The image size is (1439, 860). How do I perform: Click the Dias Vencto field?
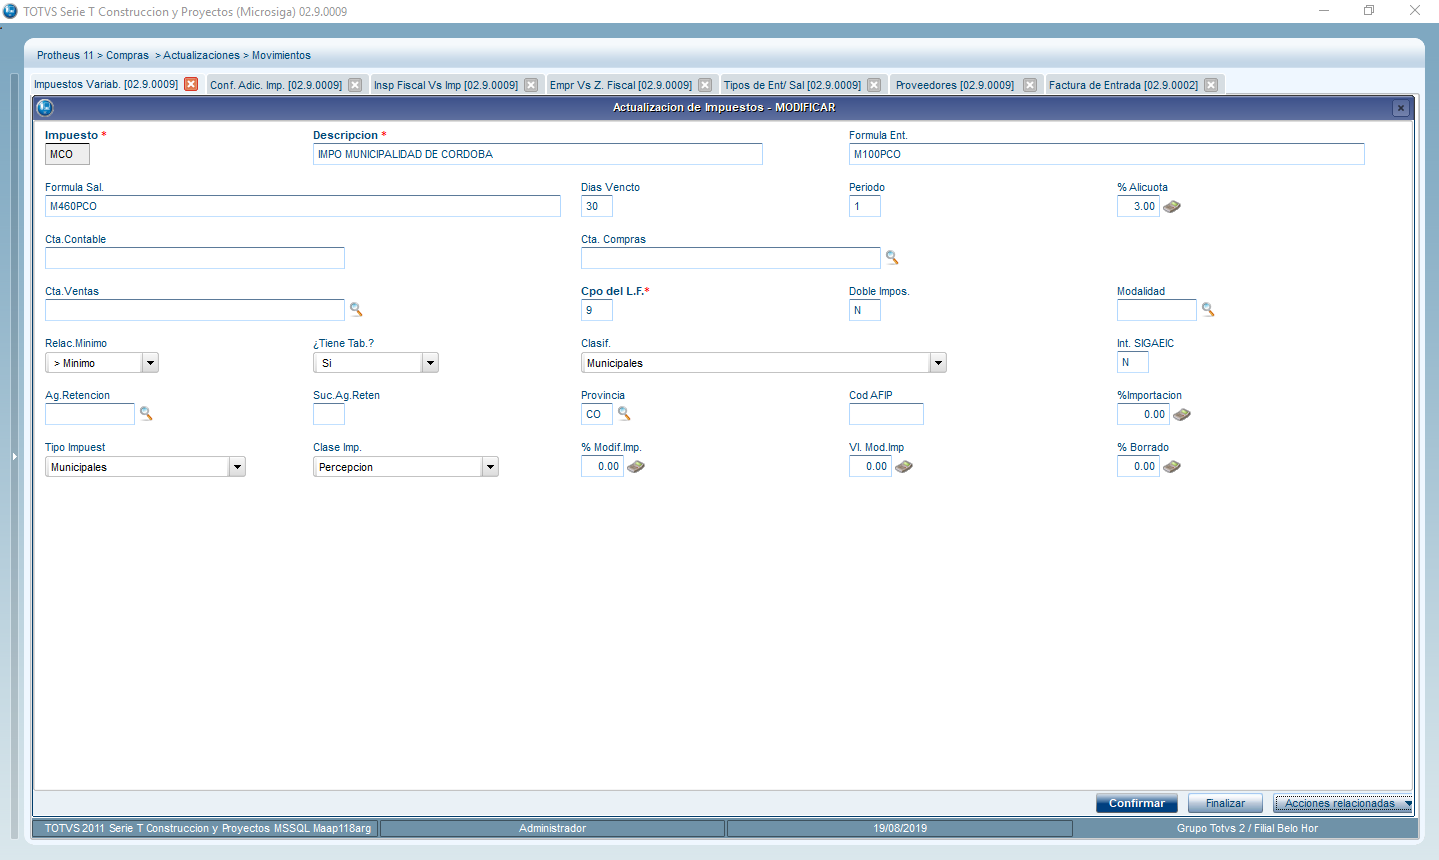(x=597, y=206)
